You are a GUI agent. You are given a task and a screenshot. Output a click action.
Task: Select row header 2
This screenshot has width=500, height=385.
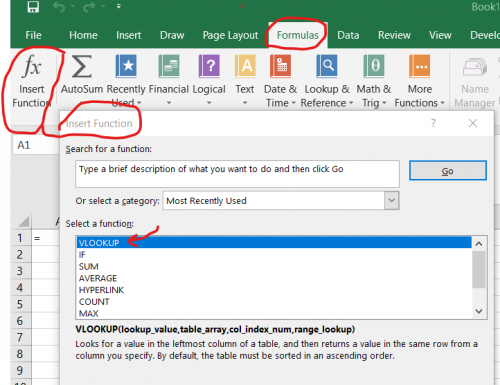click(x=21, y=254)
